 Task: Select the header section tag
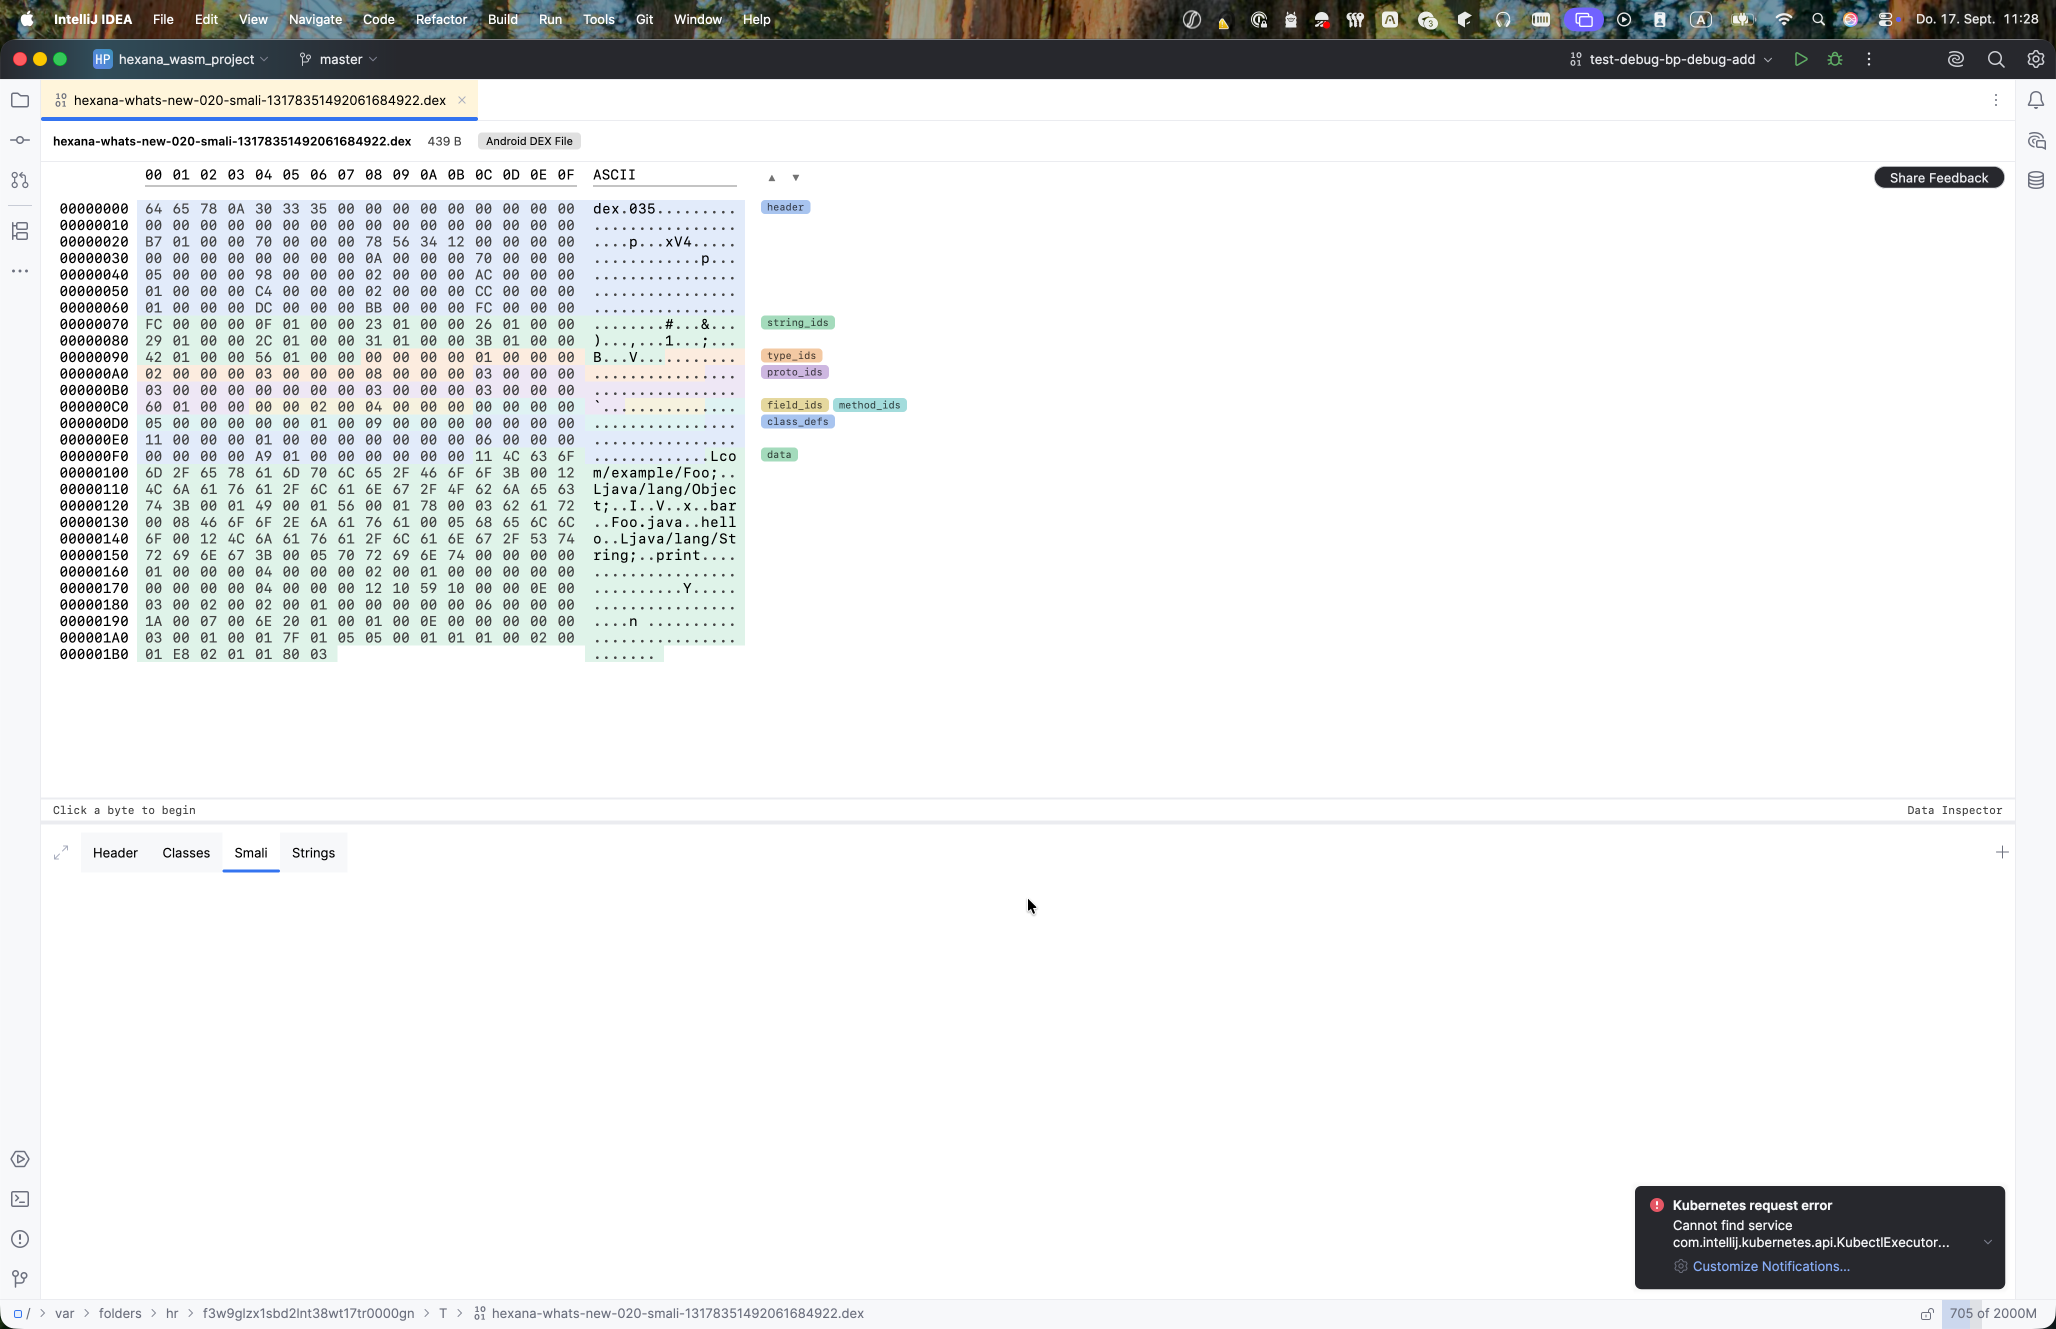pyautogui.click(x=785, y=207)
